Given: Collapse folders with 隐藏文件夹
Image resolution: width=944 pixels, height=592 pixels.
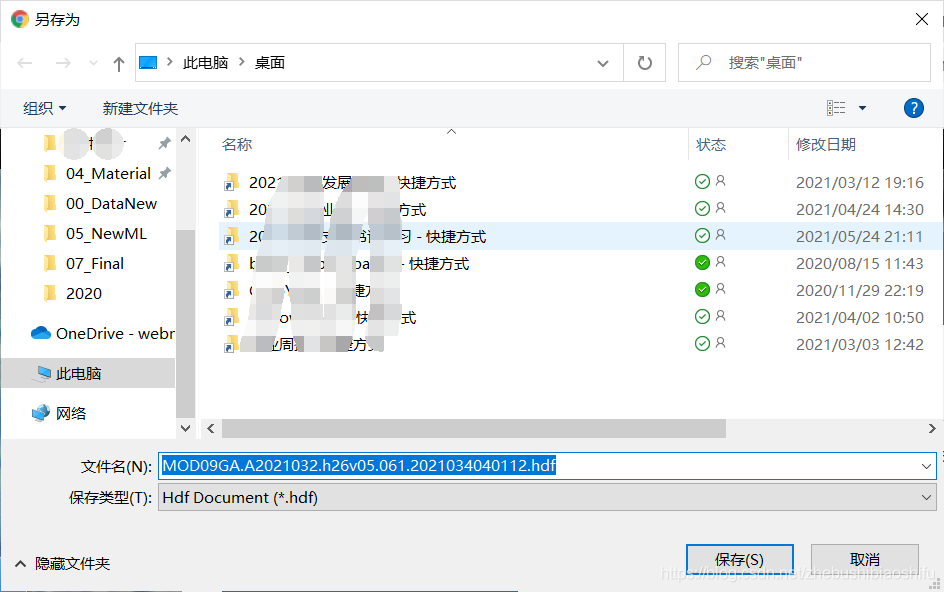Looking at the screenshot, I should [x=62, y=564].
